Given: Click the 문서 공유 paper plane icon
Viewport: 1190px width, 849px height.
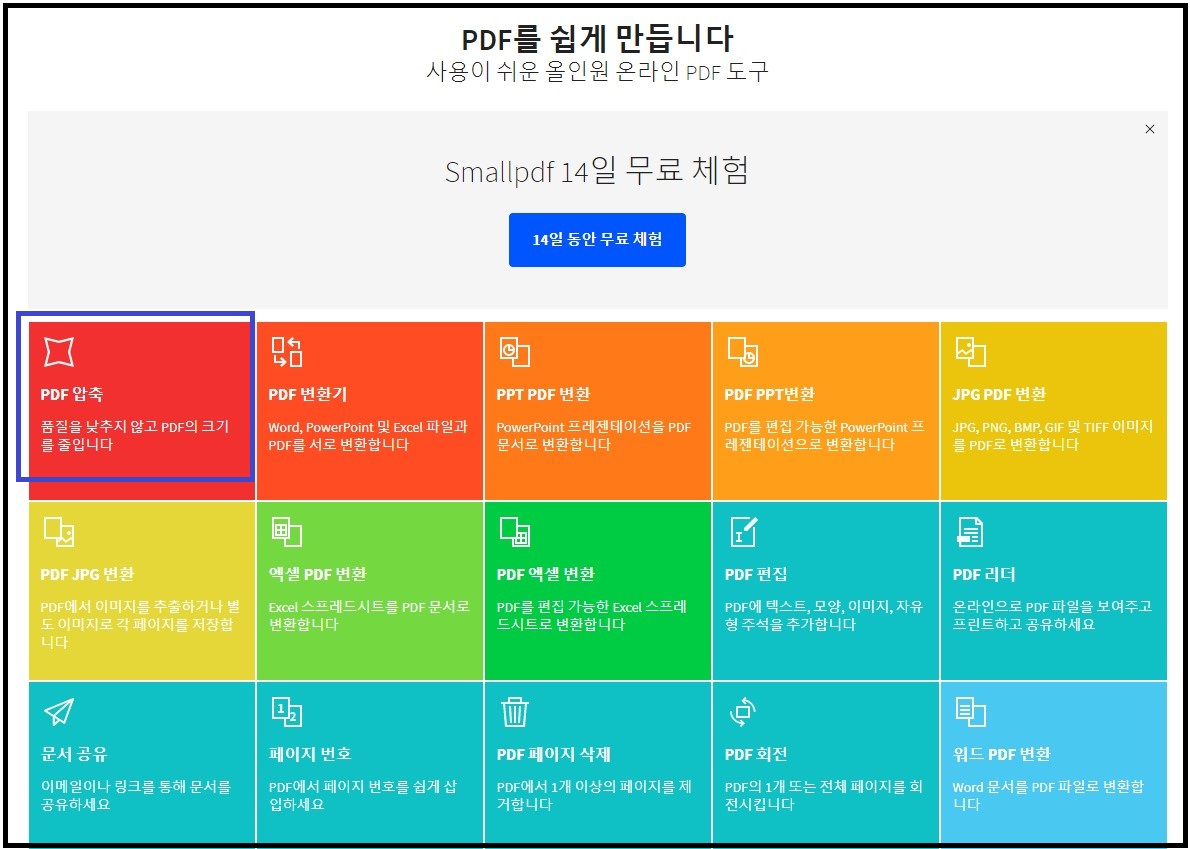Looking at the screenshot, I should coord(58,712).
